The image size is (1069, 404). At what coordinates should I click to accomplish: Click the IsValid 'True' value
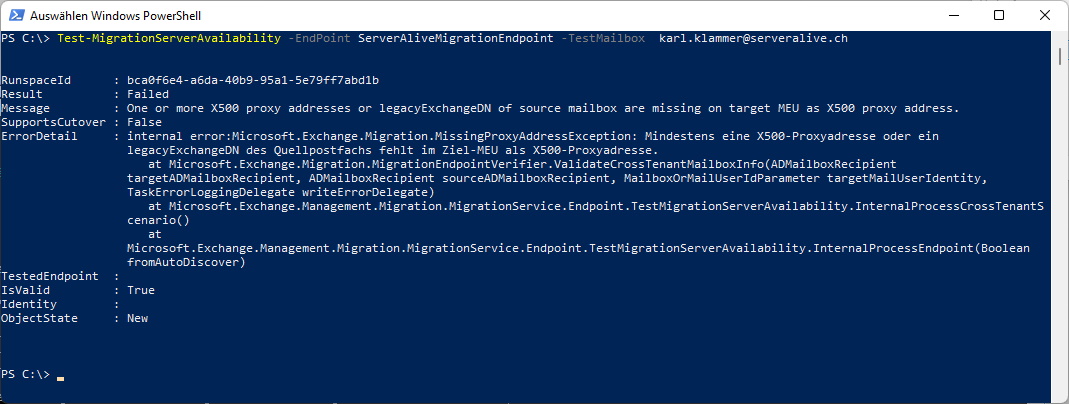[141, 290]
